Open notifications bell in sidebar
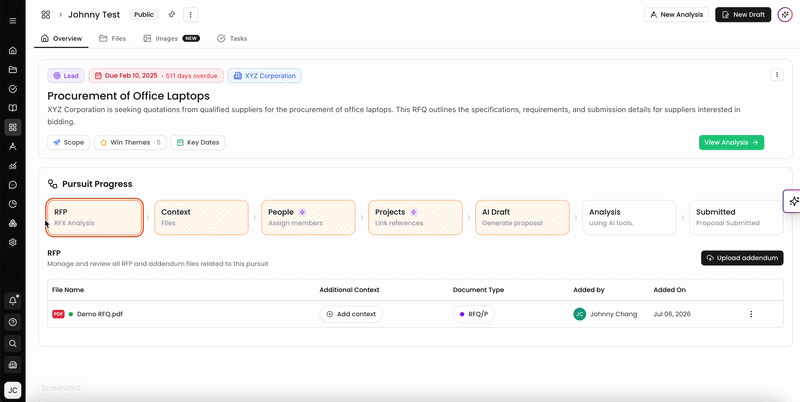Viewport: 800px width, 402px height. point(13,300)
